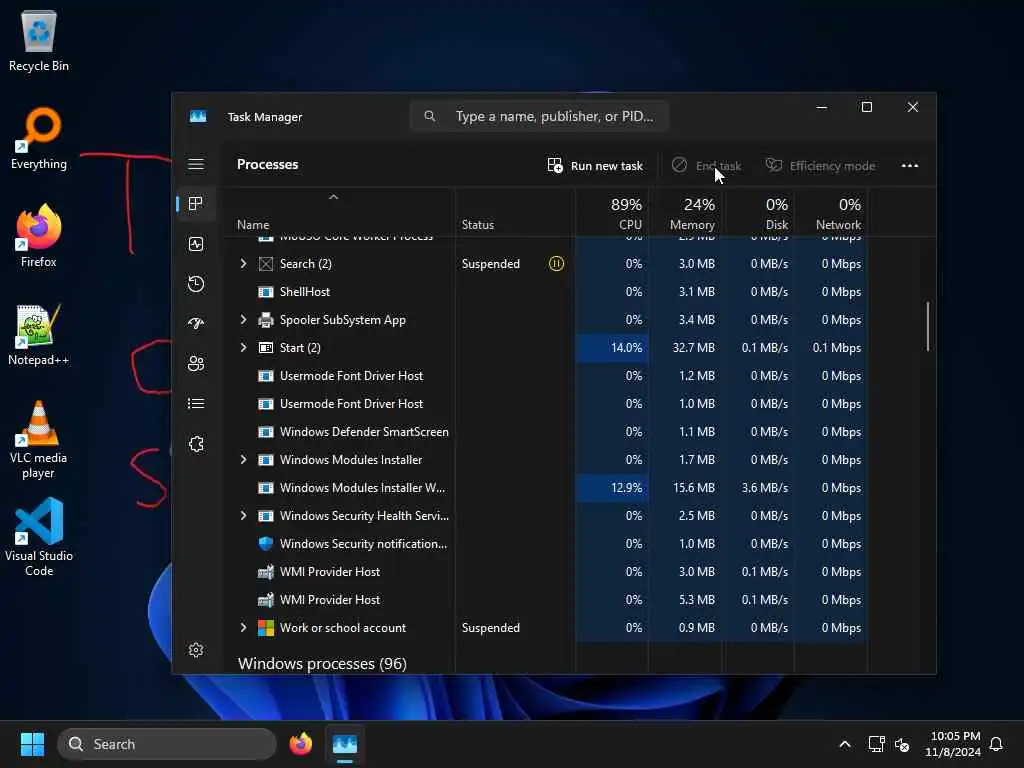Expand the Spooler SubSystem App group
The image size is (1024, 768).
point(244,320)
